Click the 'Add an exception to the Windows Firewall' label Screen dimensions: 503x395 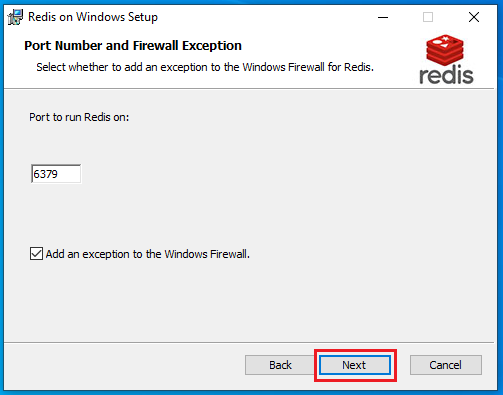click(148, 254)
